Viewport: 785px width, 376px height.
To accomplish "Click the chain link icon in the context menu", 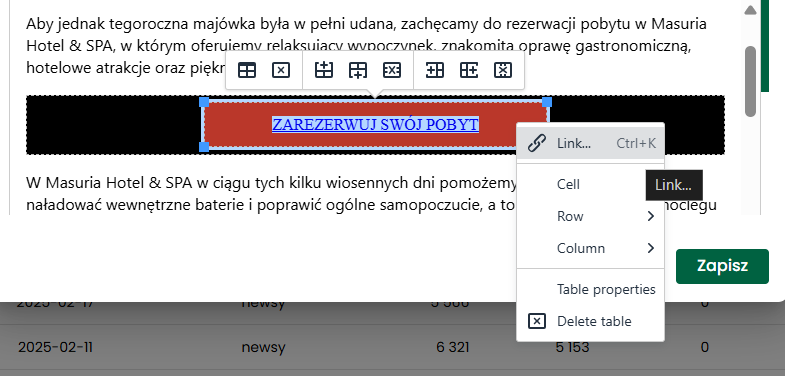I will click(537, 143).
